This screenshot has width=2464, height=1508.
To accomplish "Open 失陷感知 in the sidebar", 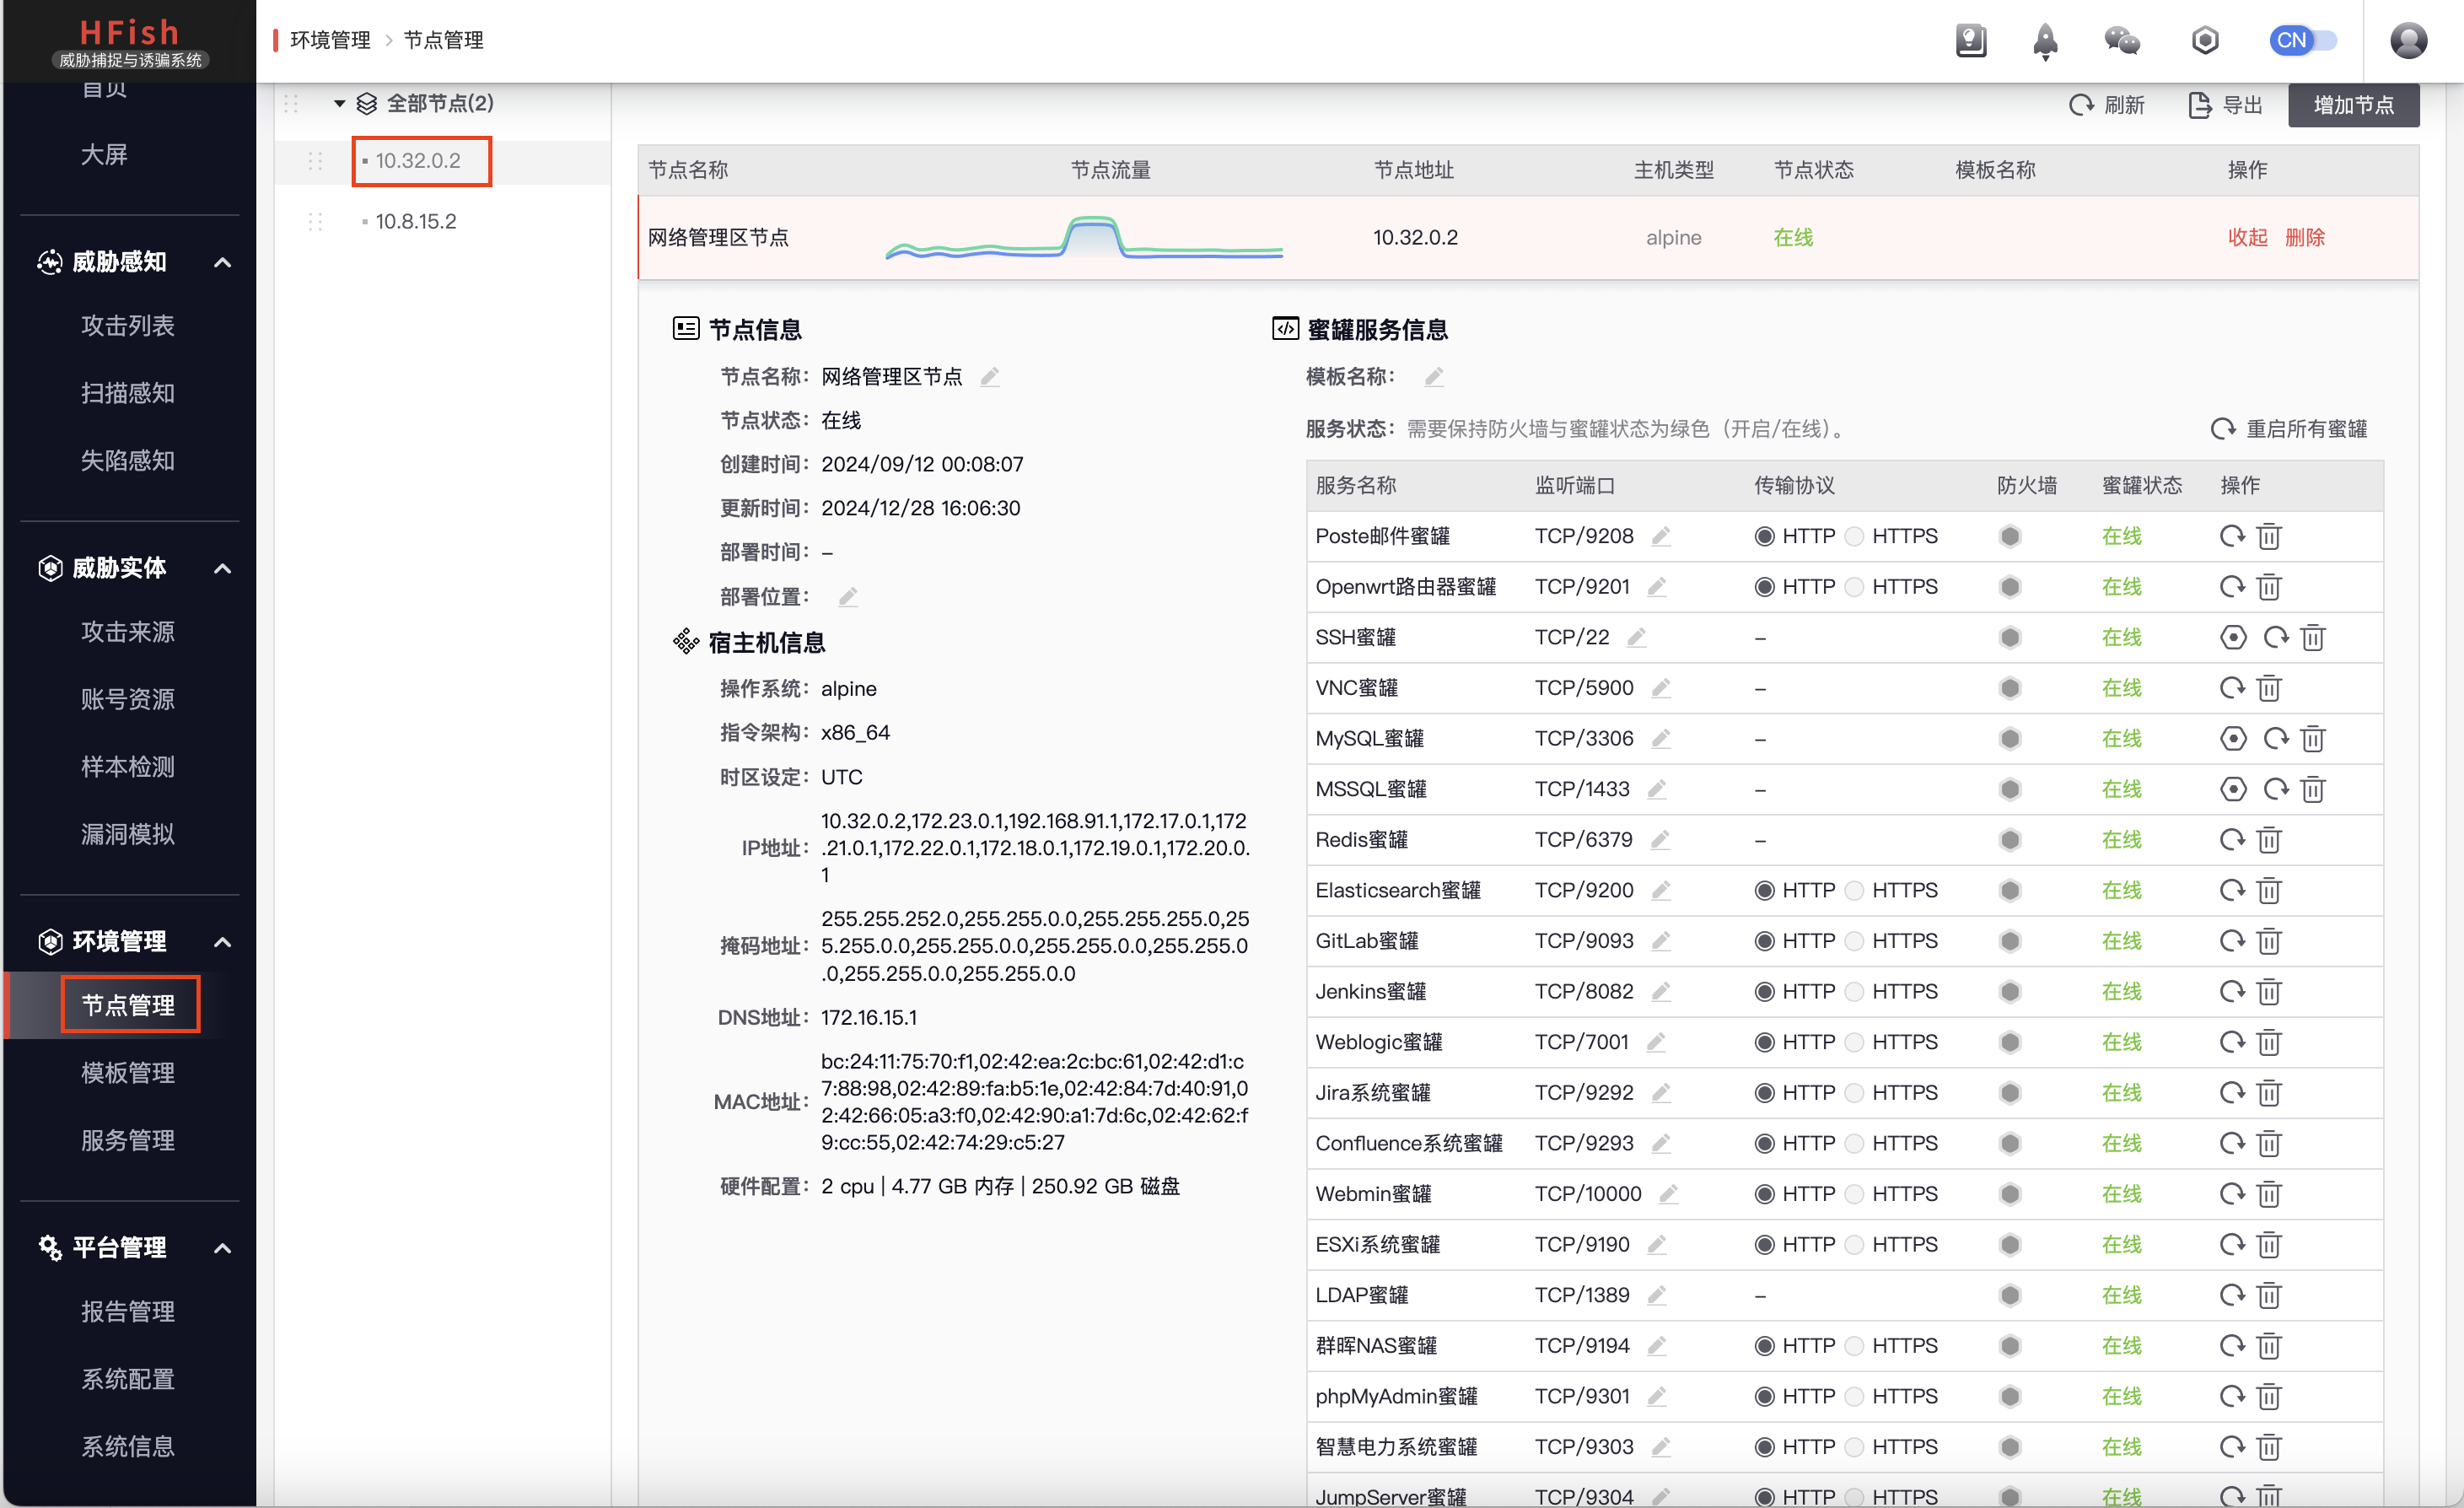I will coord(128,460).
